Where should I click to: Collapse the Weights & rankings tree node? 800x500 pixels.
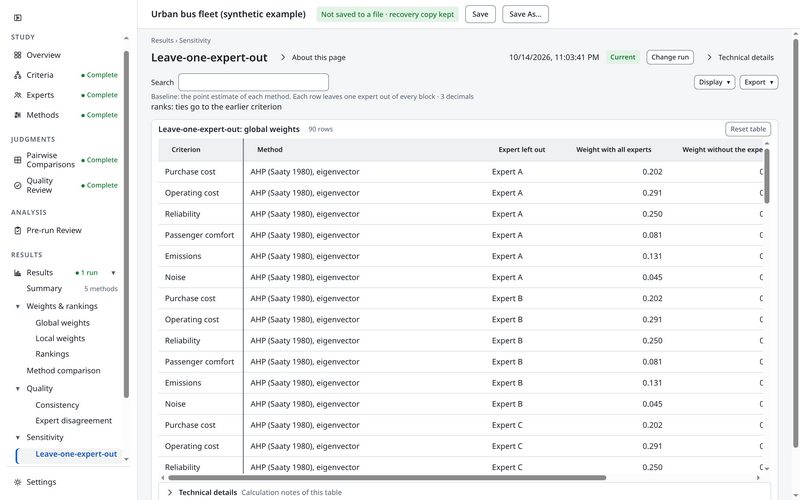coord(17,306)
